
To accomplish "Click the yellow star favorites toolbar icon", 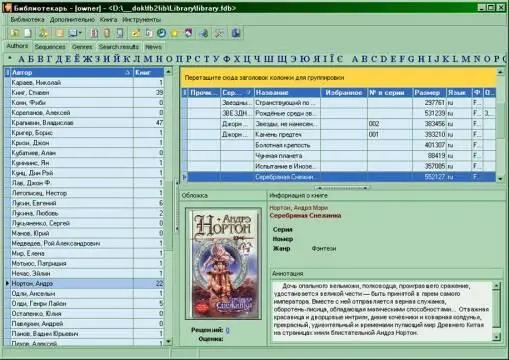I will (x=175, y=33).
